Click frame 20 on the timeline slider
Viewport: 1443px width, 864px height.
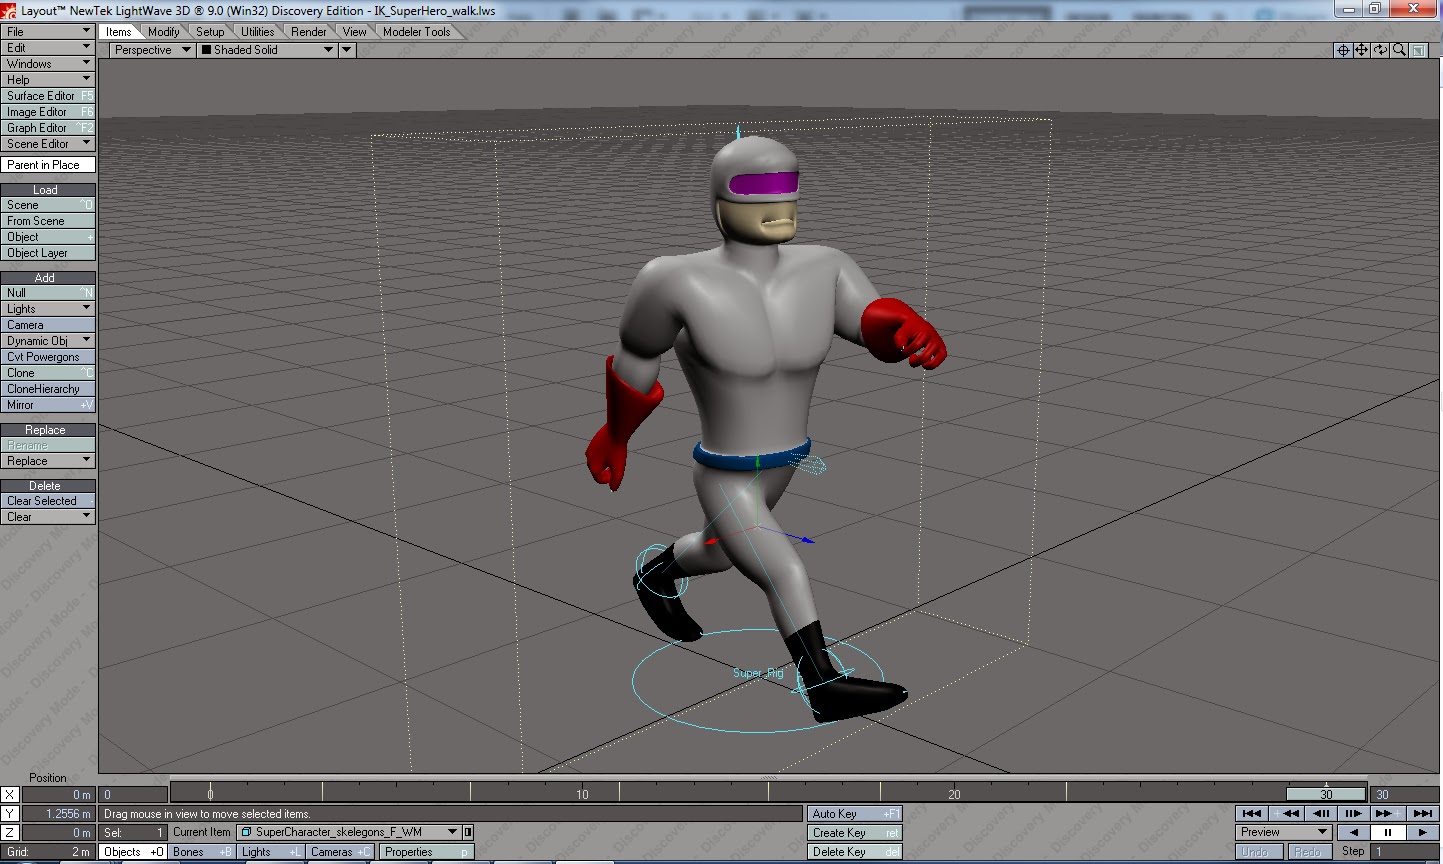[952, 793]
